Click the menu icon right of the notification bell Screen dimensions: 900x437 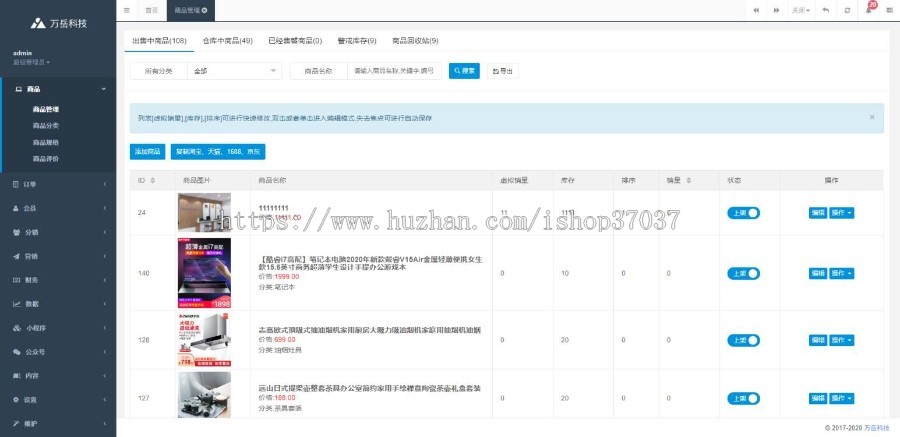tap(890, 10)
